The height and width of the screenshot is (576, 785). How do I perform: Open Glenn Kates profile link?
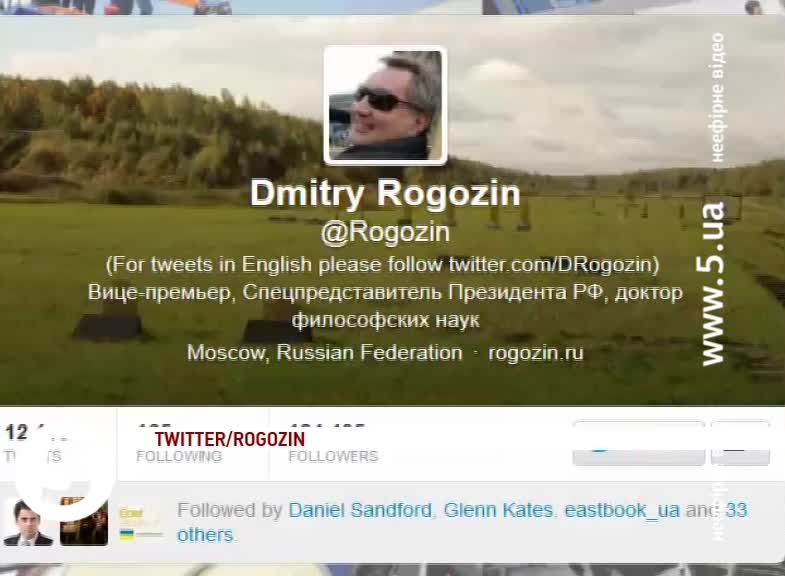(498, 510)
